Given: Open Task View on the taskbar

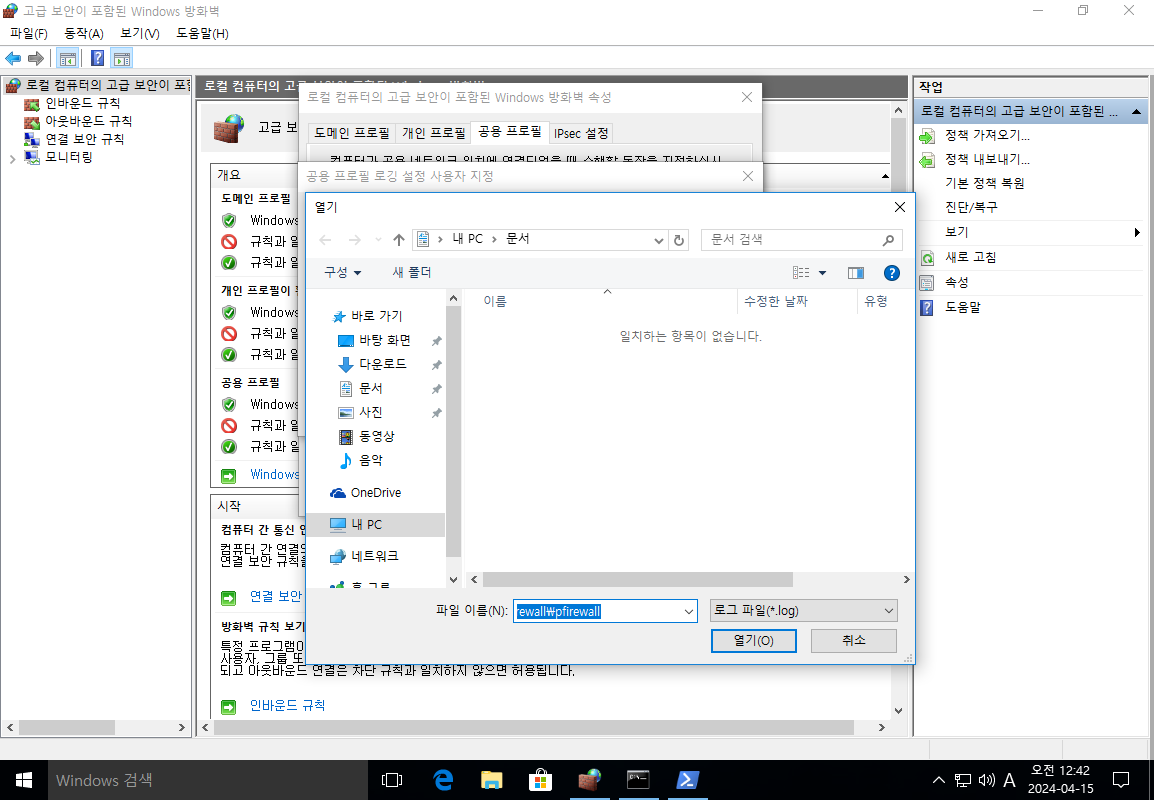Looking at the screenshot, I should 392,780.
